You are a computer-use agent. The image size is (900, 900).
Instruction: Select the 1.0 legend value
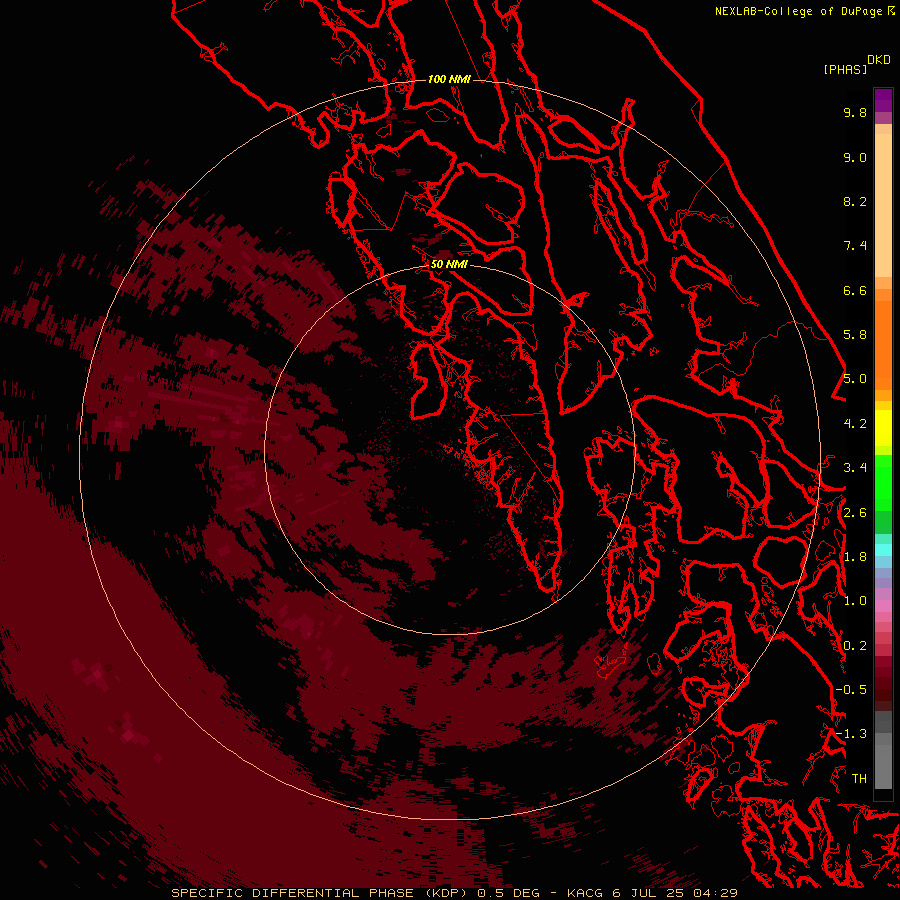pyautogui.click(x=855, y=601)
